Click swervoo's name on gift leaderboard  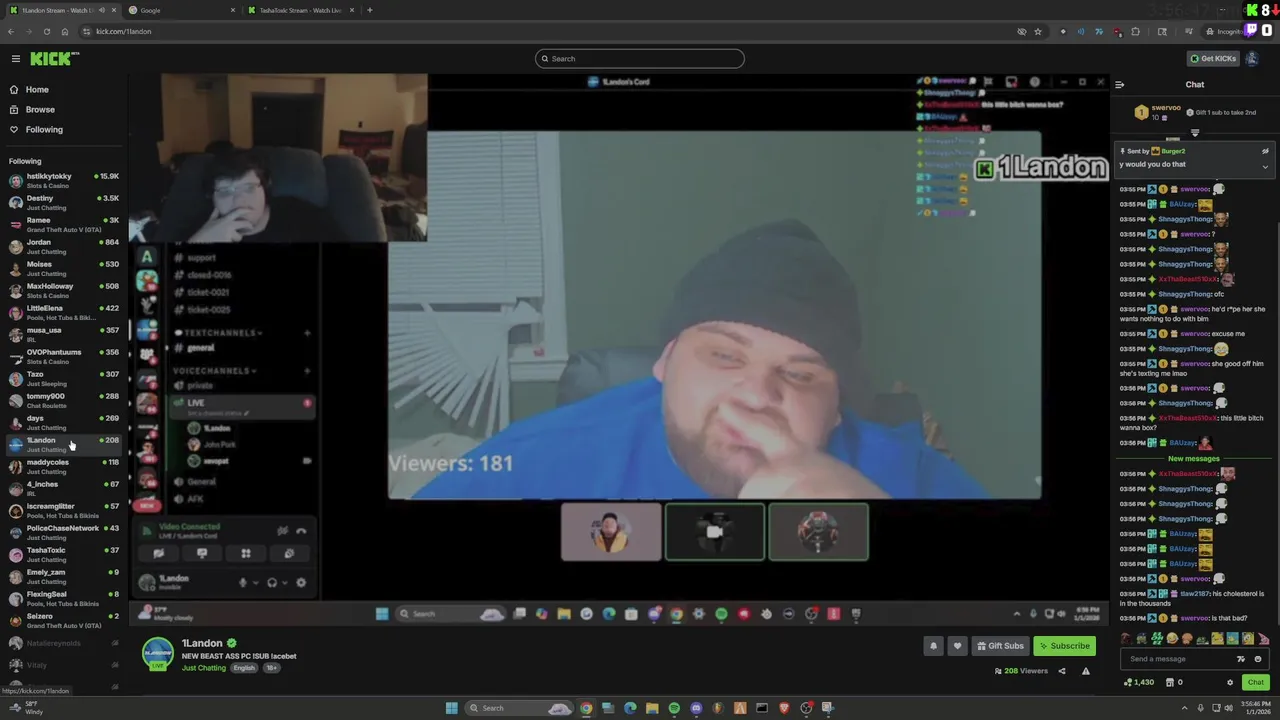pyautogui.click(x=1166, y=107)
